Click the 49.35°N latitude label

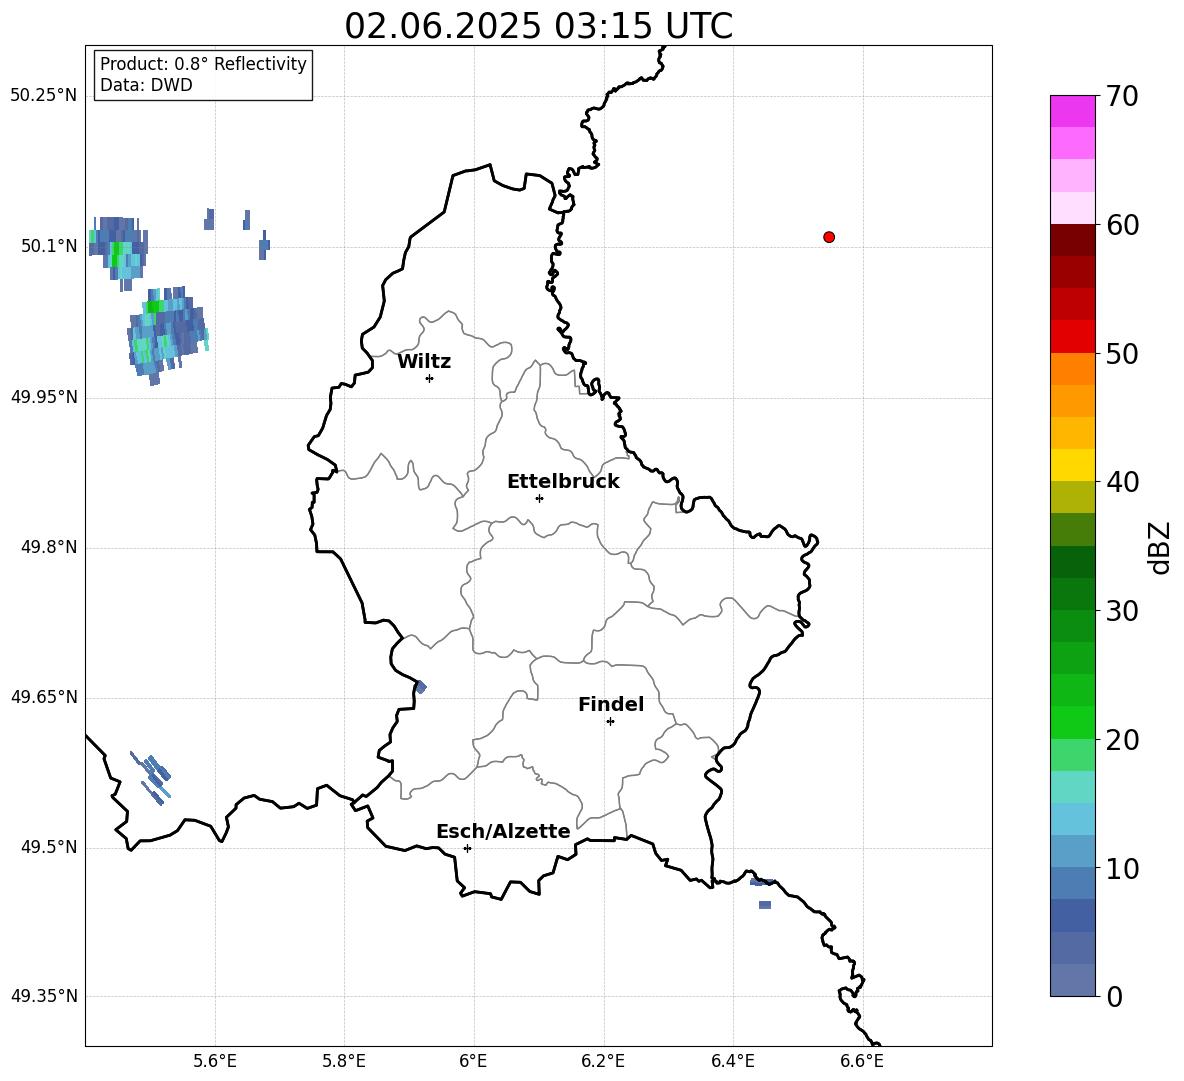tap(44, 996)
